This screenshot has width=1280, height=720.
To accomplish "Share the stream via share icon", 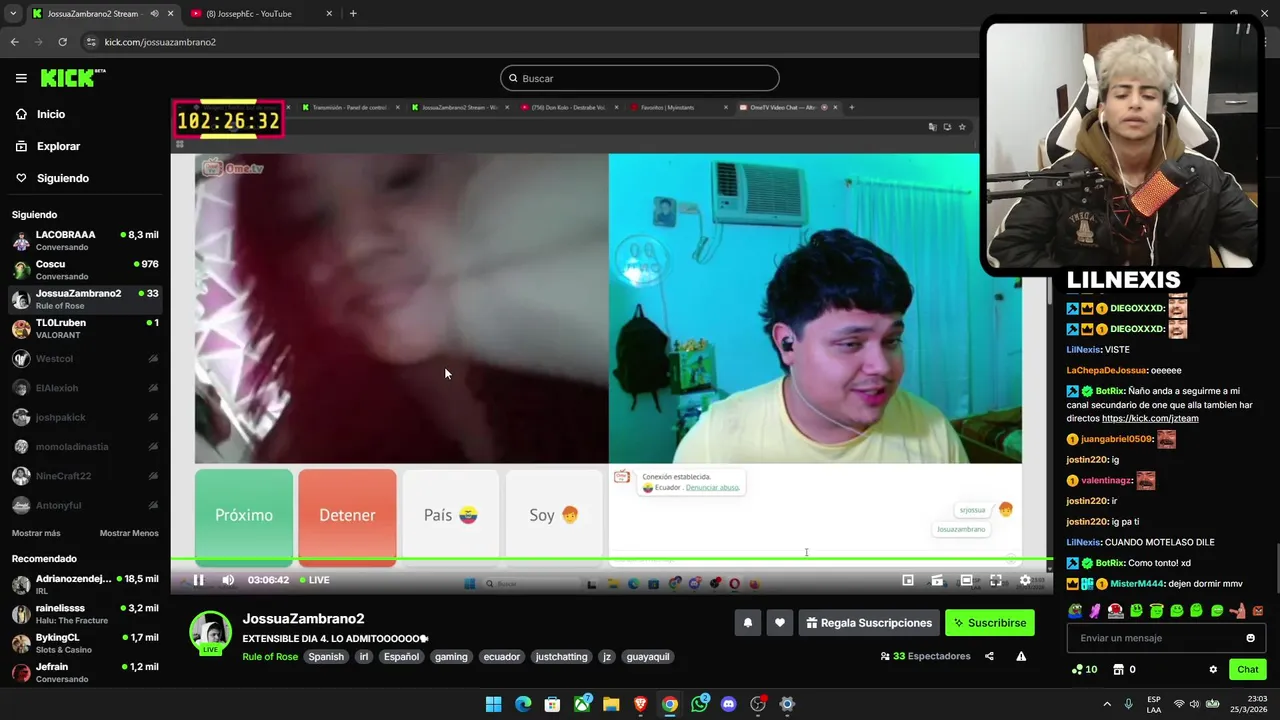I will 989,656.
